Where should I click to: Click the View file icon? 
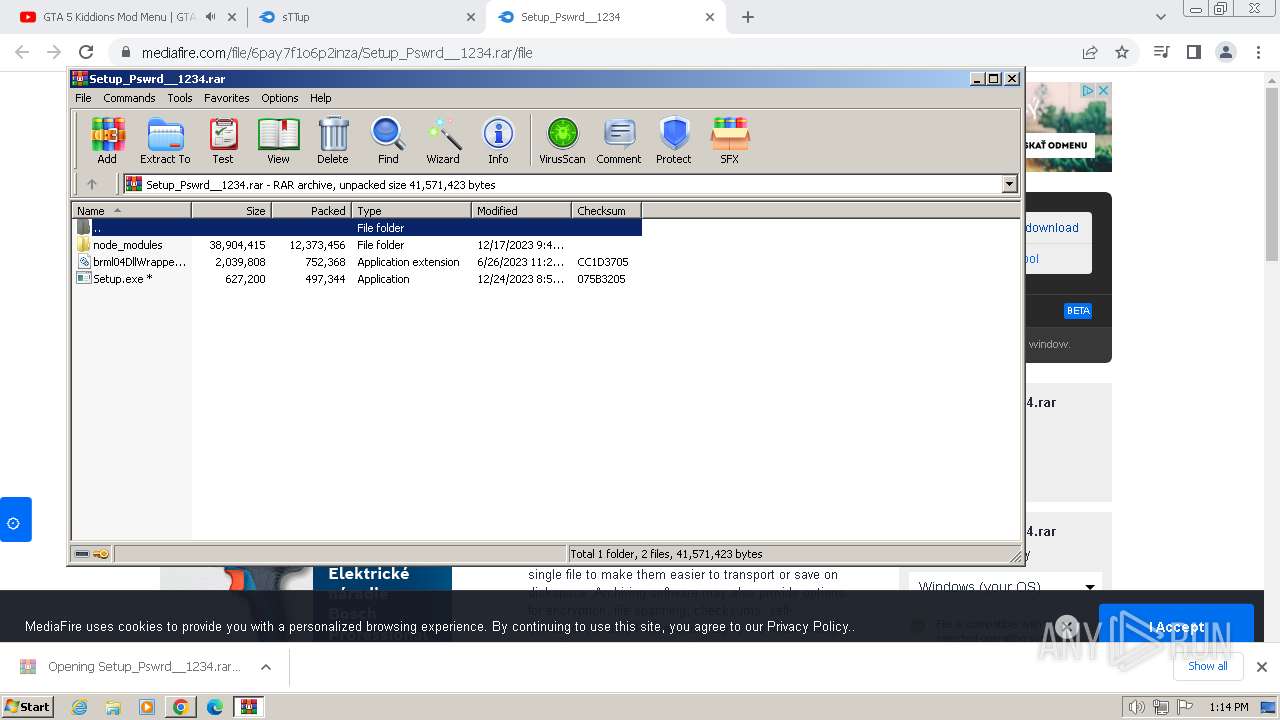coord(278,140)
